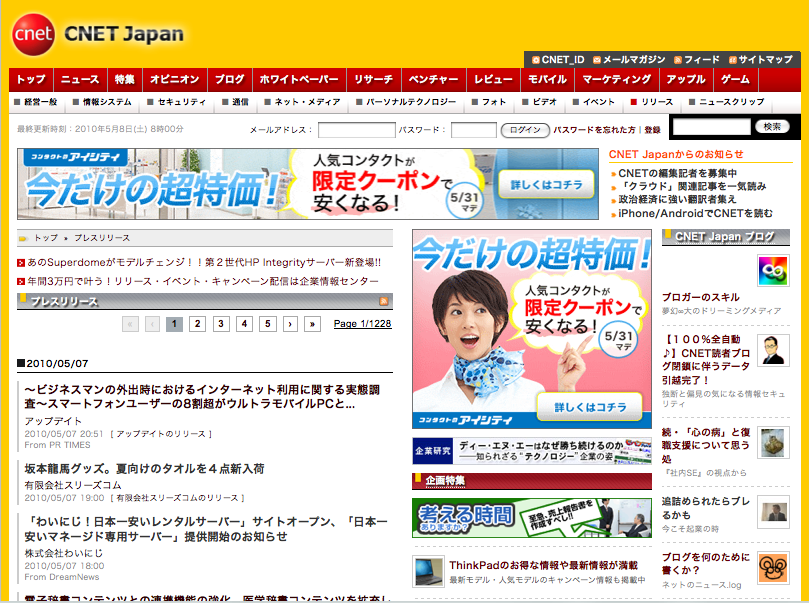Viewport: 809px width, 603px height.
Task: Open the 経営一般 sub-category
Action: tap(36, 102)
